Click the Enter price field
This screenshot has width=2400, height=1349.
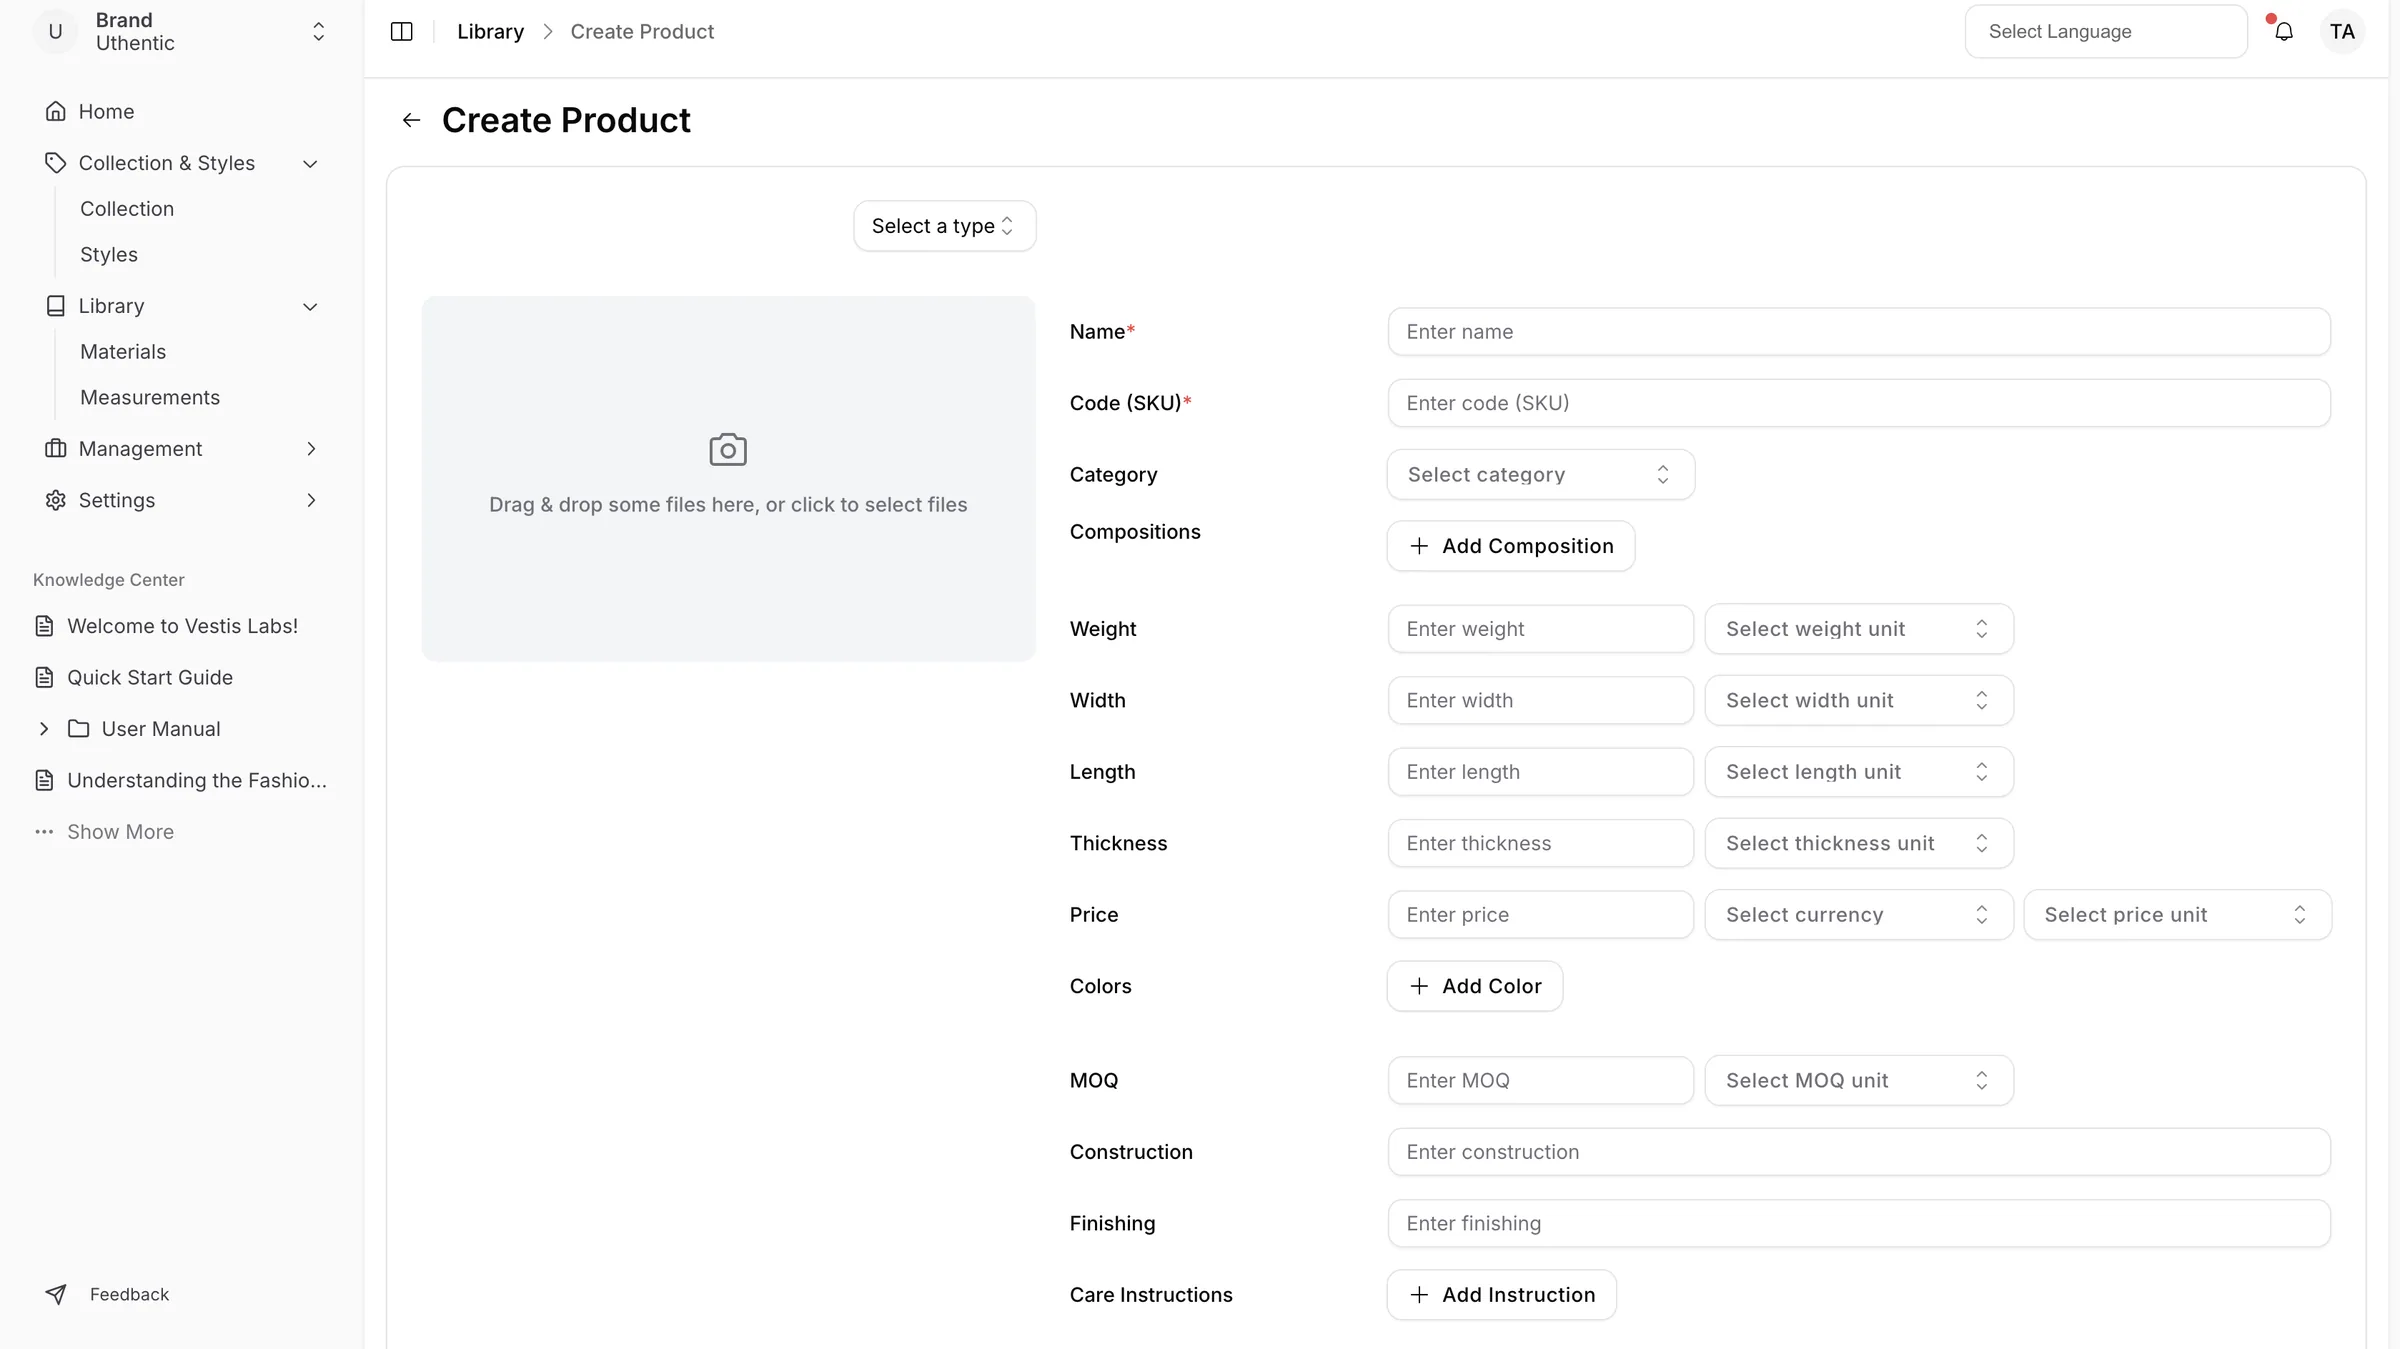pyautogui.click(x=1540, y=915)
